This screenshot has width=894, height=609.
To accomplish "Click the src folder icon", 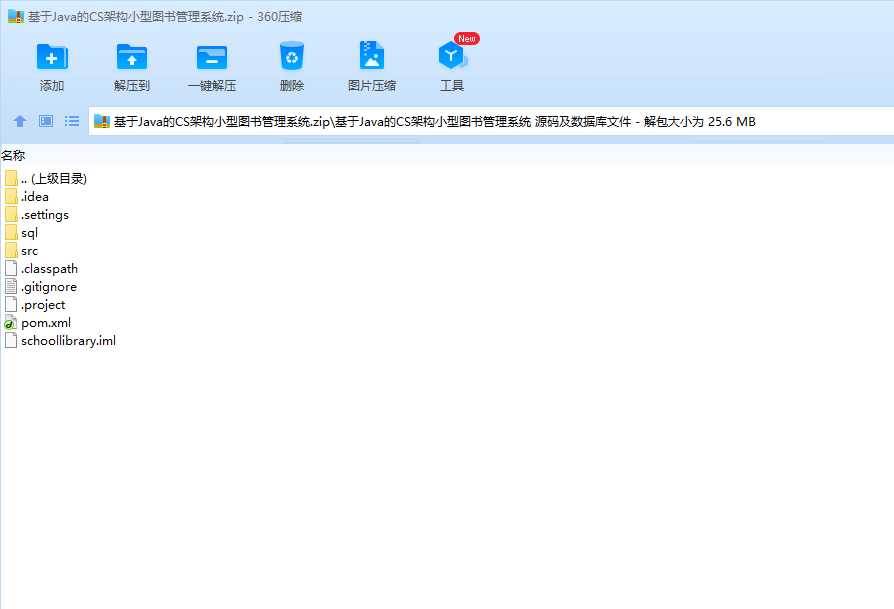I will [x=11, y=250].
